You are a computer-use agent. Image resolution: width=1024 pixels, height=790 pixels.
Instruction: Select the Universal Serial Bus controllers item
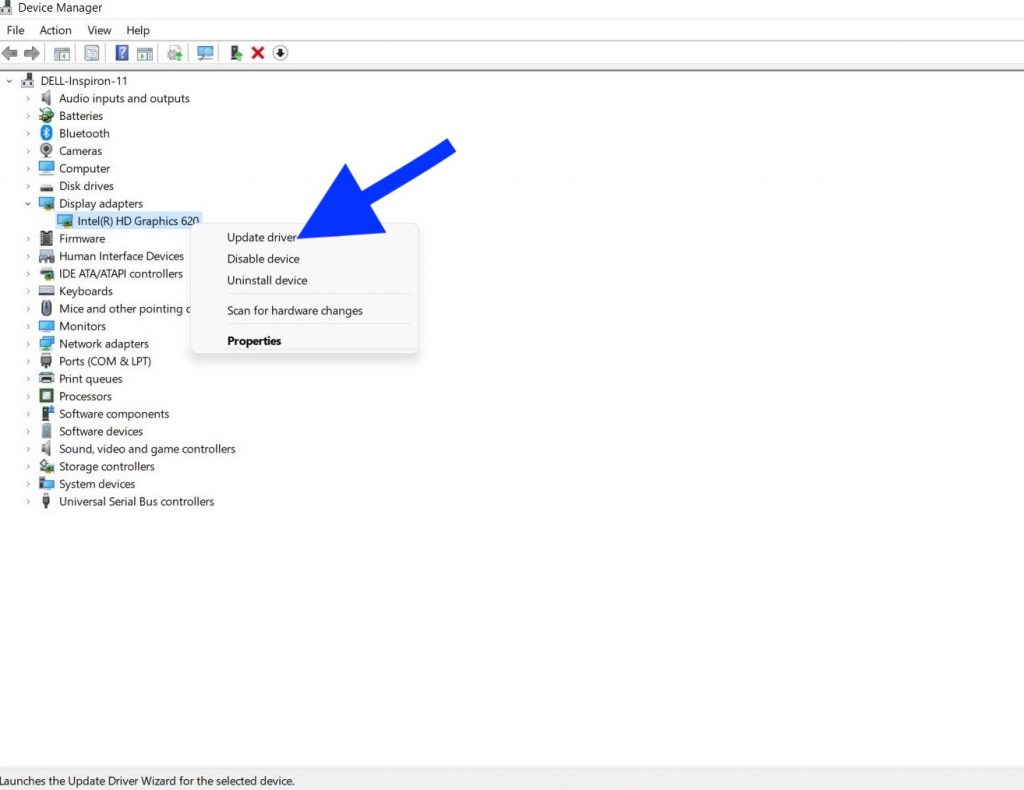pyautogui.click(x=136, y=502)
